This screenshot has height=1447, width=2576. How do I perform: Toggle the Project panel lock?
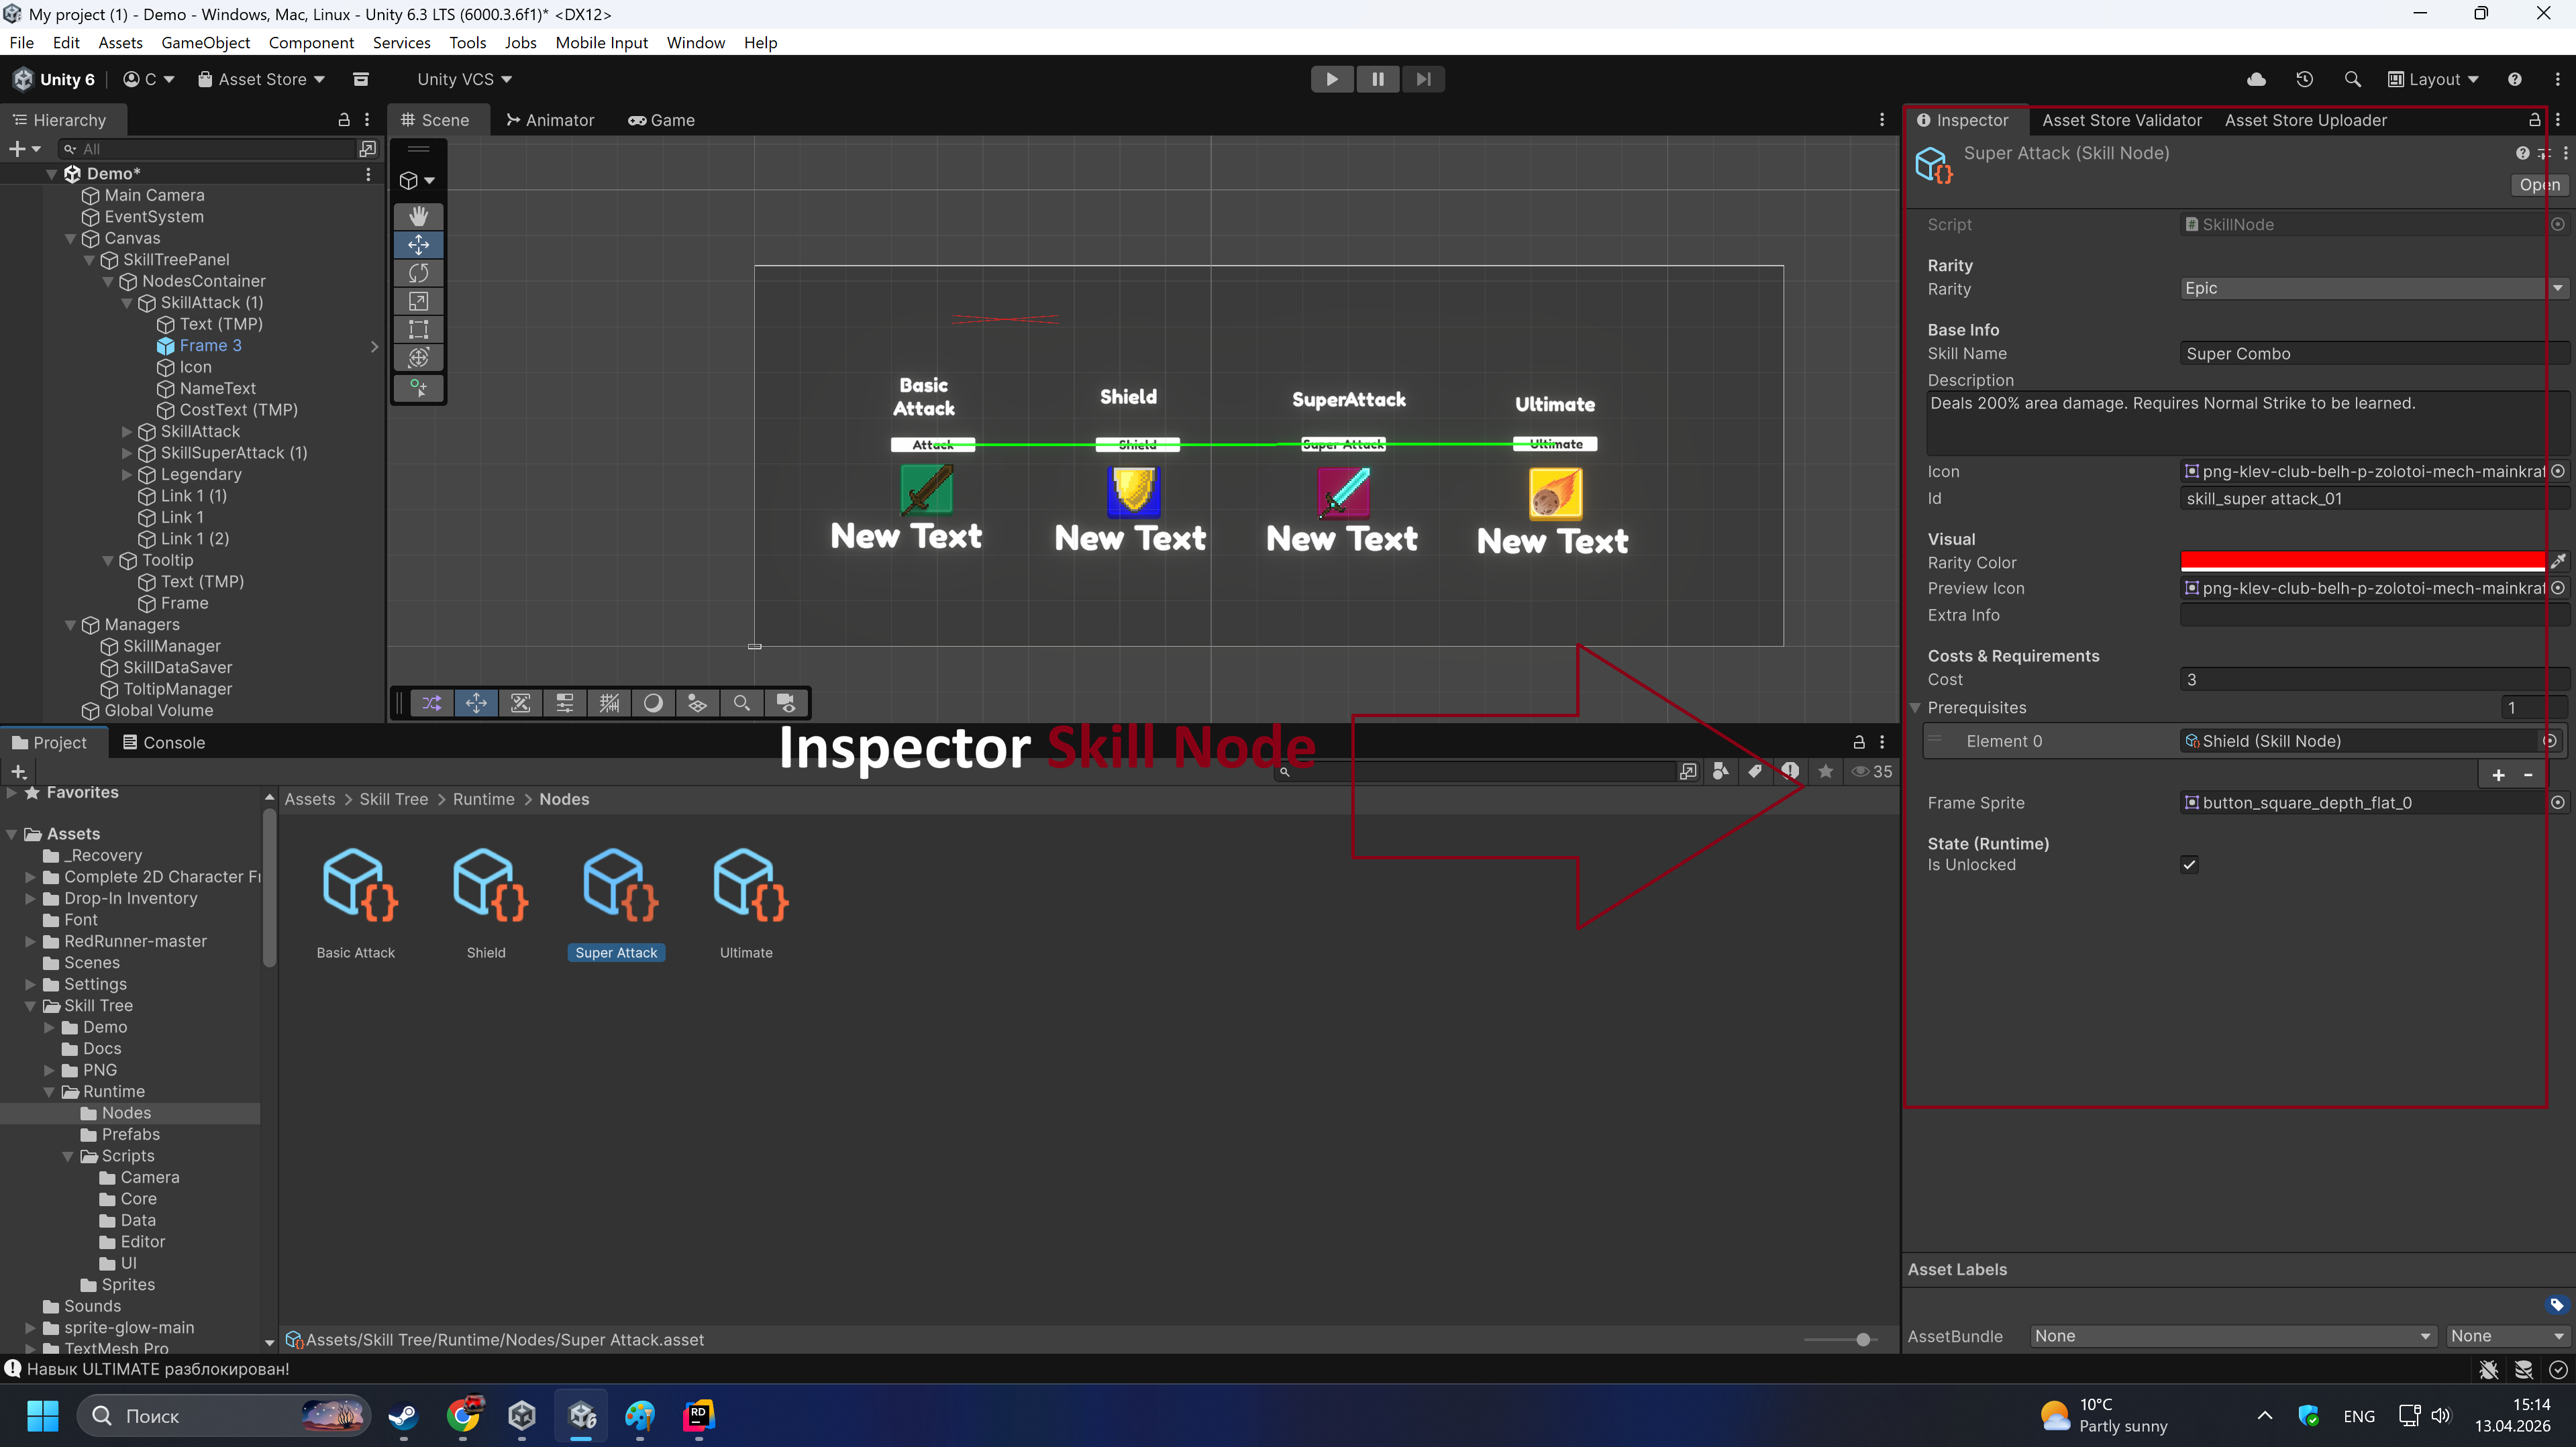tap(1859, 742)
